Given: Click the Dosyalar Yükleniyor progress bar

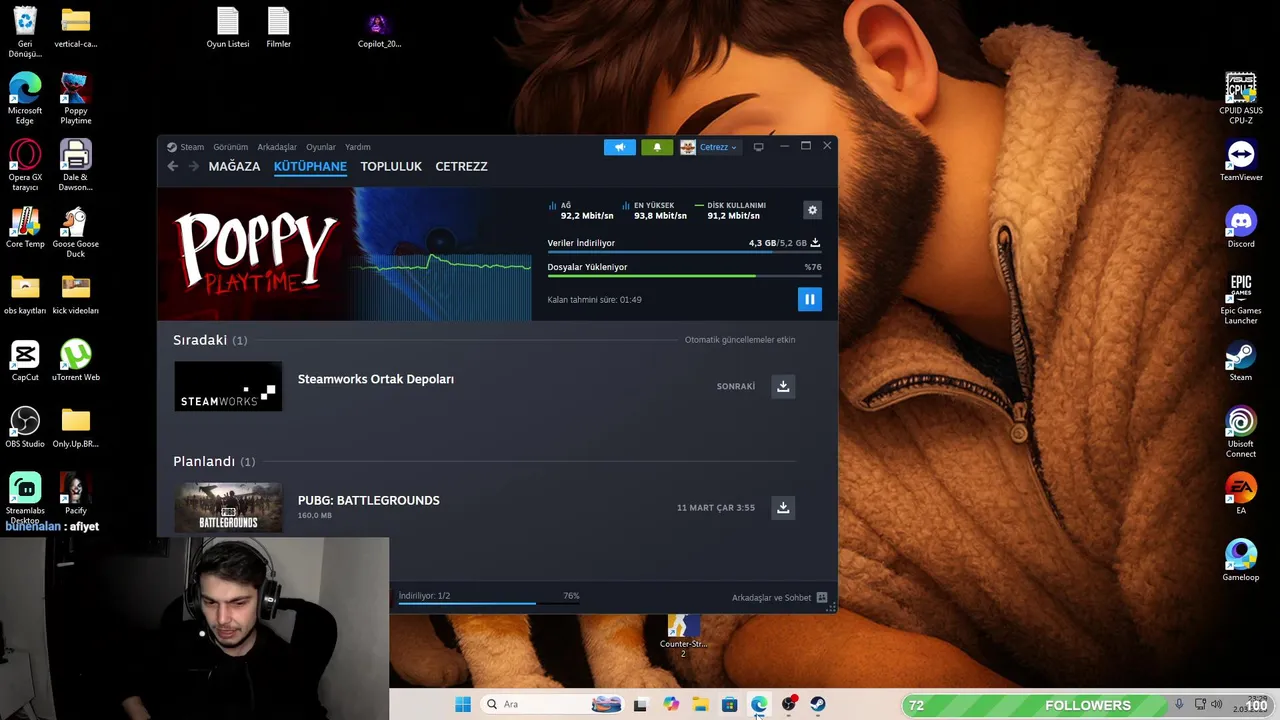Looking at the screenshot, I should [684, 276].
